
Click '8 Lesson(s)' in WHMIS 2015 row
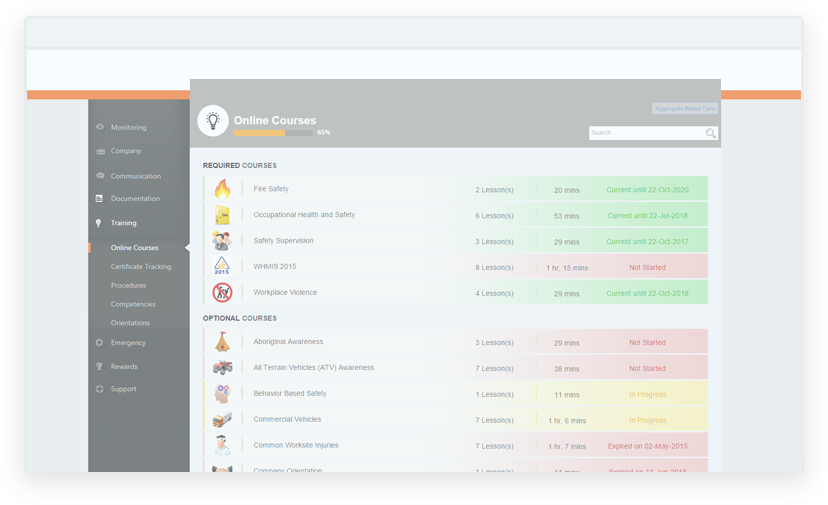[x=494, y=267]
